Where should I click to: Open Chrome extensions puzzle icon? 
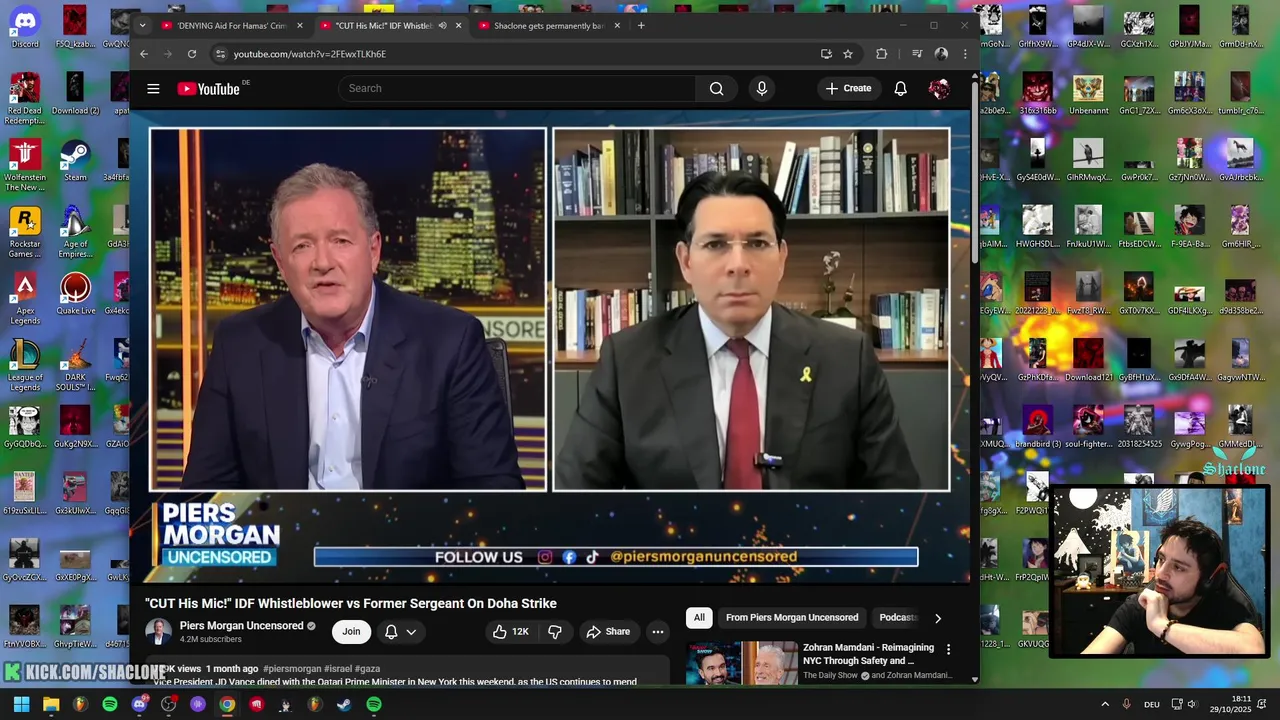tap(882, 54)
